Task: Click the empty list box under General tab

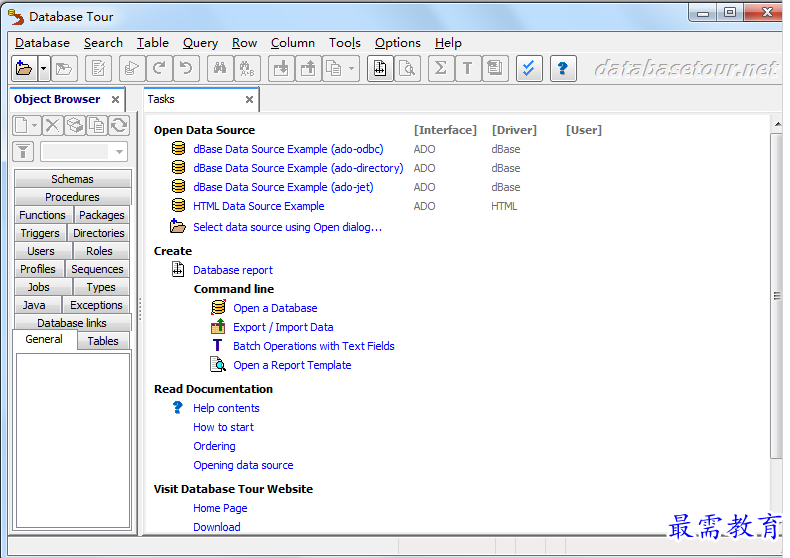Action: tap(73, 440)
